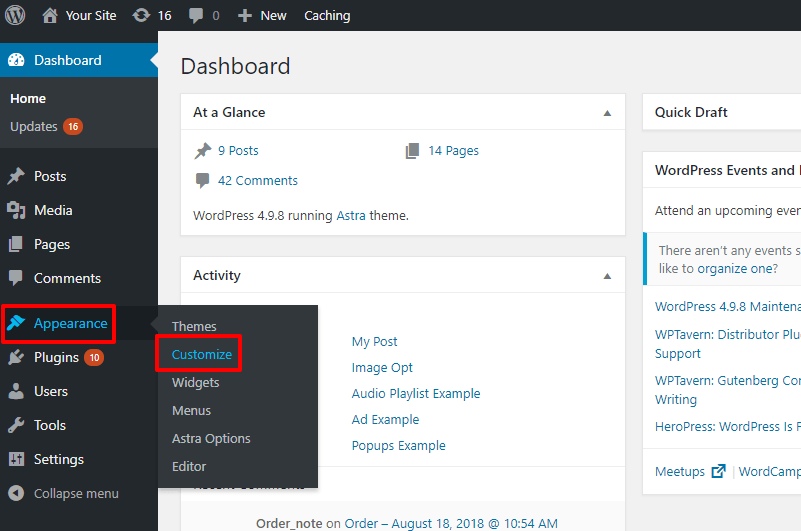Viewport: 801px width, 531px height.
Task: Click the Users person icon in sidebar
Action: pyautogui.click(x=16, y=391)
